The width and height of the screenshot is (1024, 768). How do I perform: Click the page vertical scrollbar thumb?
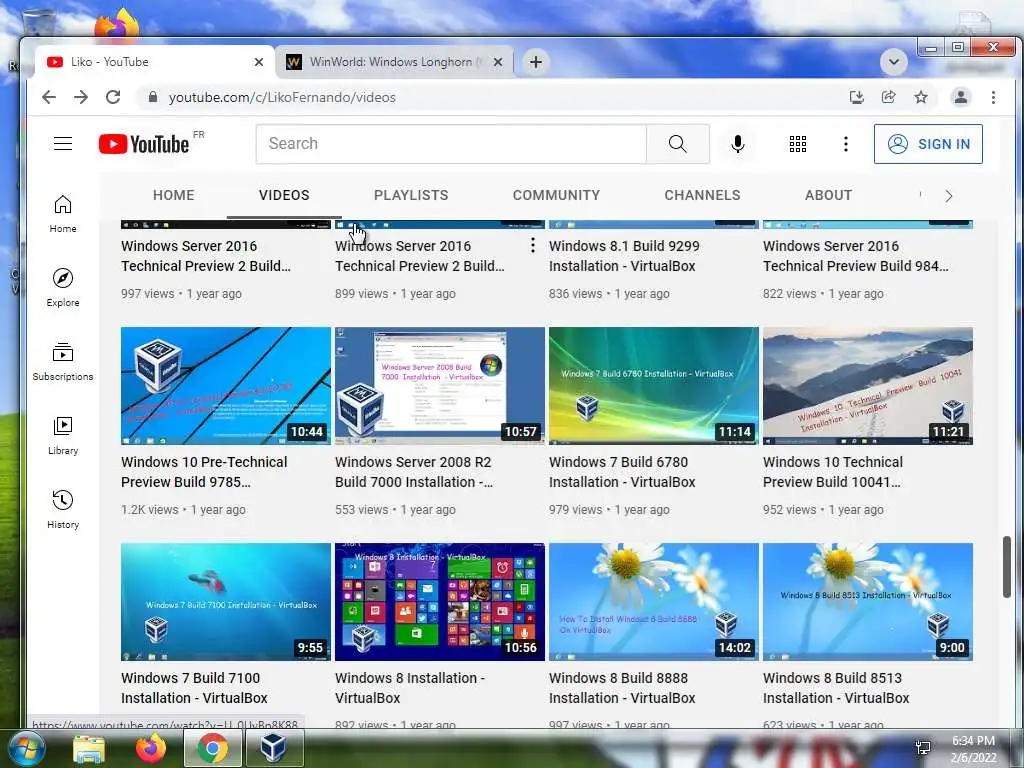click(x=1007, y=567)
